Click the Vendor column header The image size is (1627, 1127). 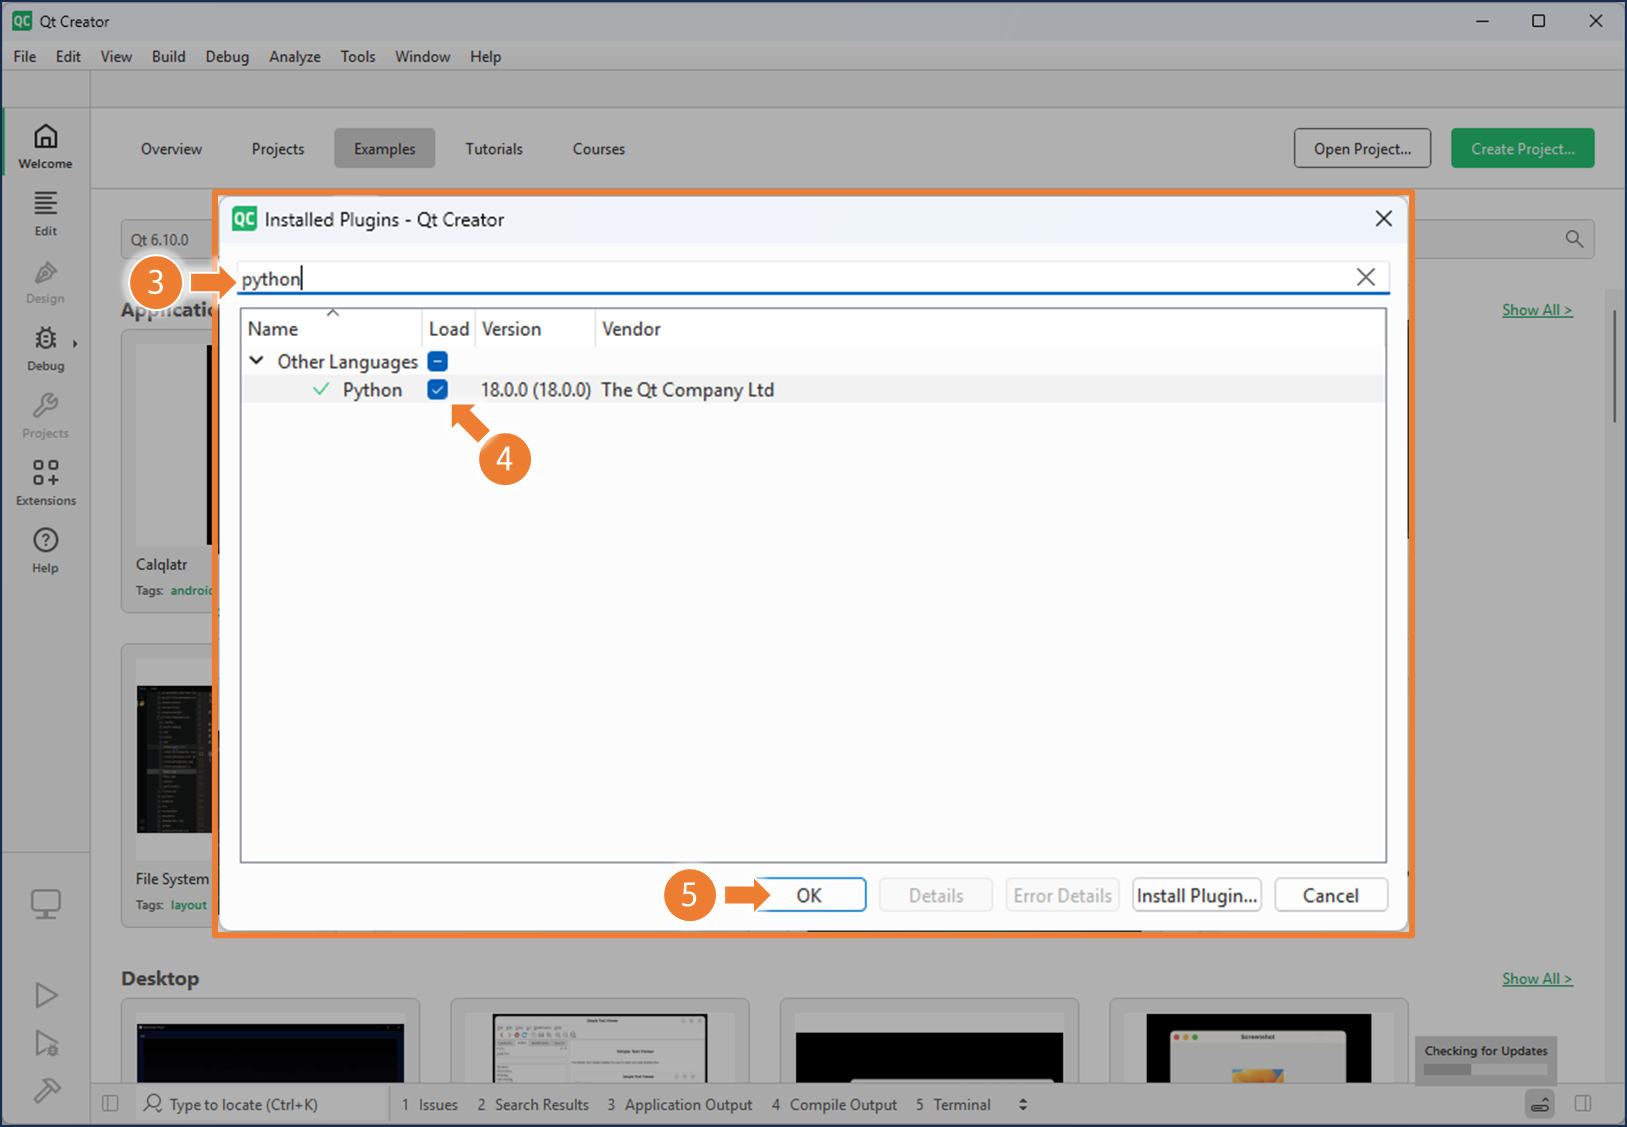990,328
